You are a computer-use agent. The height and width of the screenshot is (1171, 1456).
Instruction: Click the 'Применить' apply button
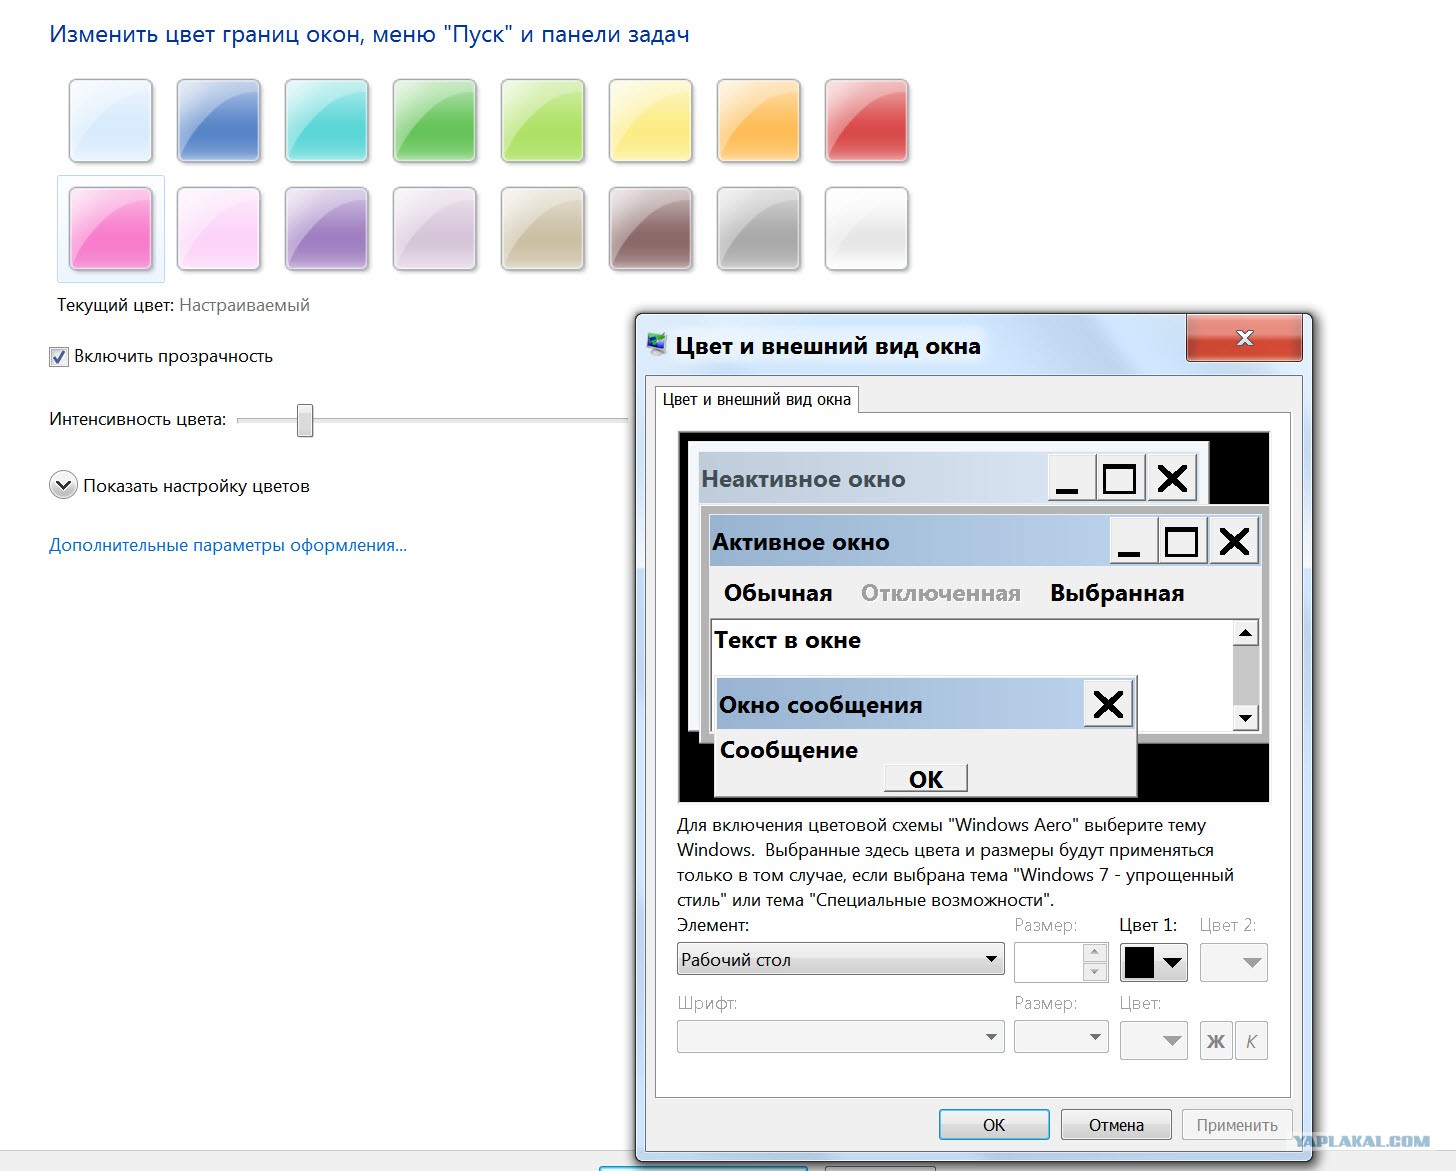point(1237,1125)
